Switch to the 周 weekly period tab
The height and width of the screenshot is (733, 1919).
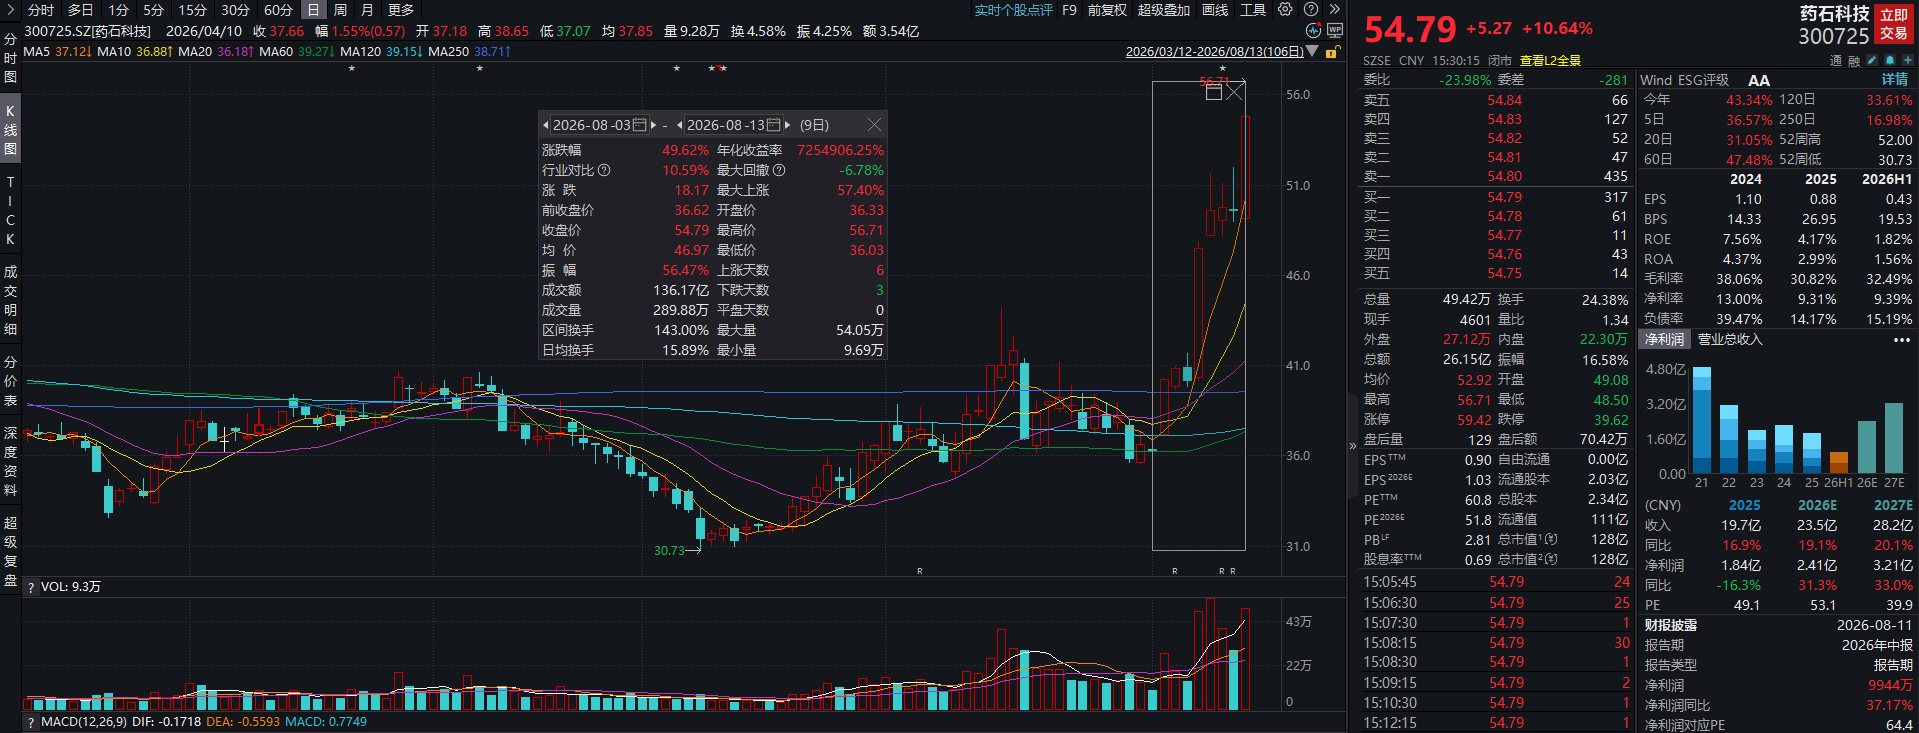tap(341, 10)
